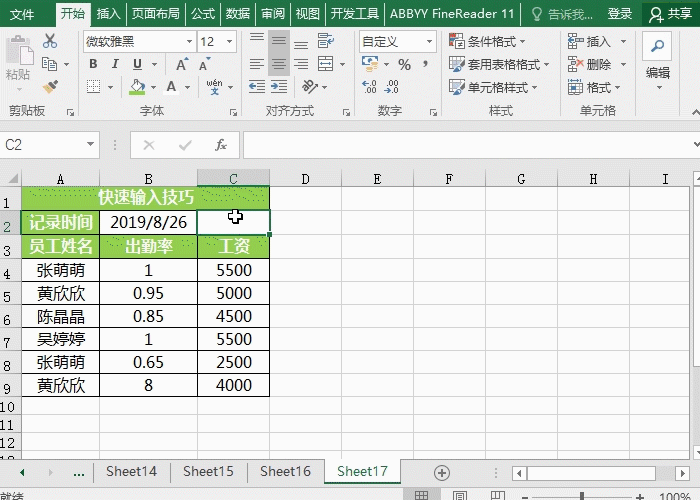Apply font color A button
The image size is (700, 500).
pos(171,87)
